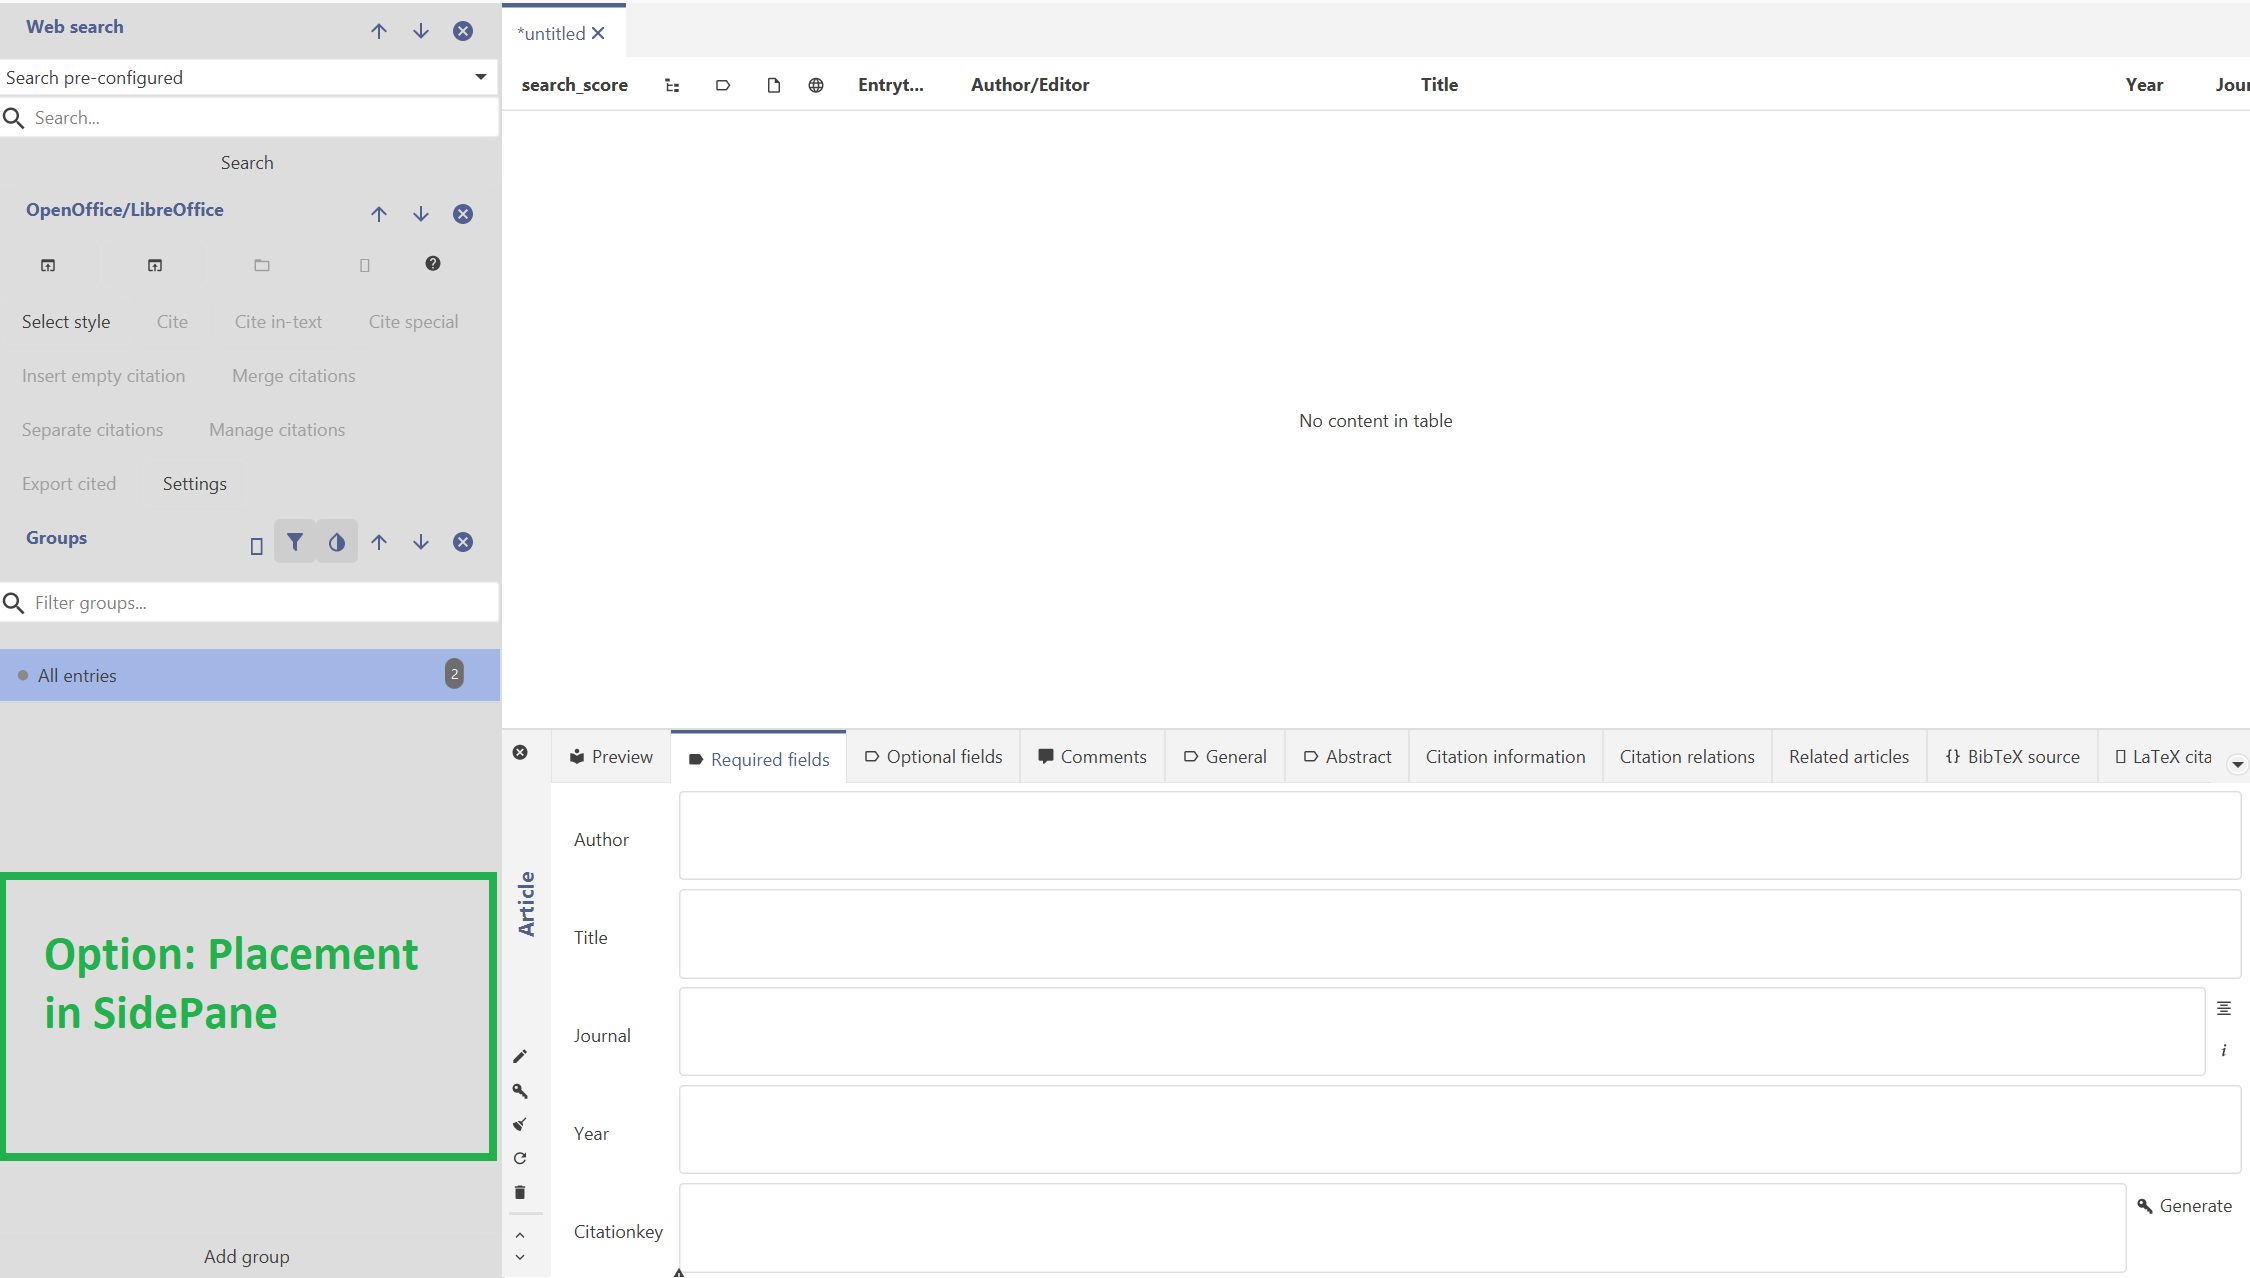The image size is (2250, 1278).
Task: Expand the move-up arrow in OpenOffice toolbar
Action: point(379,212)
